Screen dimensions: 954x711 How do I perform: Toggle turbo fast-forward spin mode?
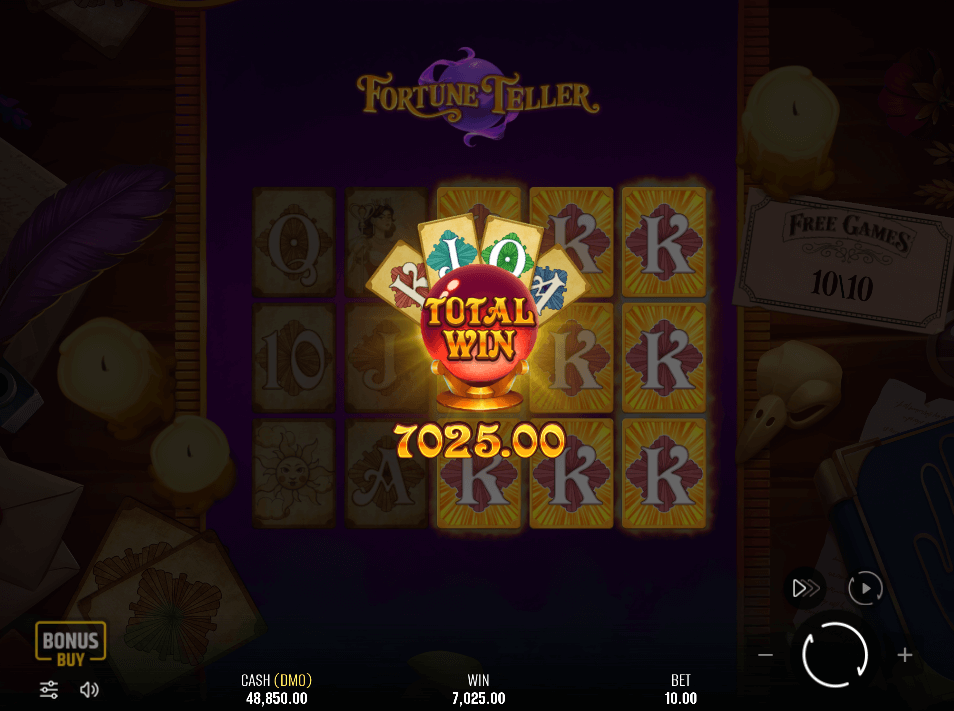coord(806,588)
